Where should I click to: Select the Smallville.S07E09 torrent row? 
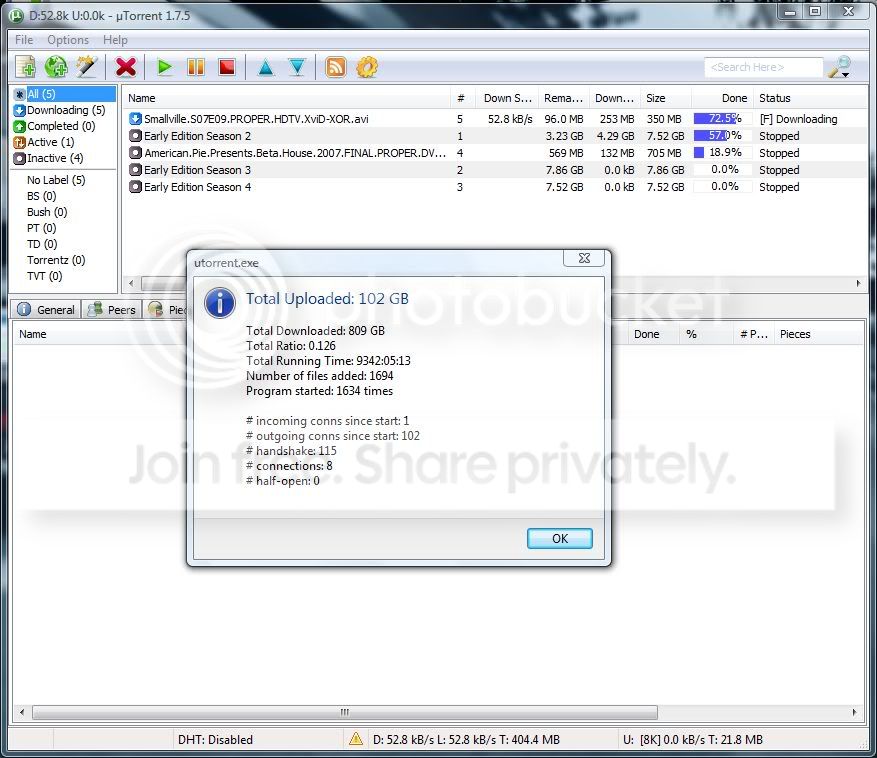(x=494, y=119)
